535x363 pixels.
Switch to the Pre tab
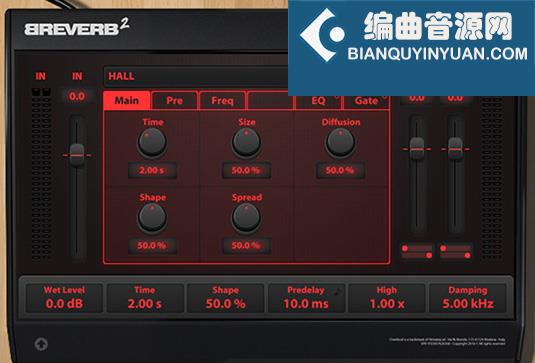[174, 101]
